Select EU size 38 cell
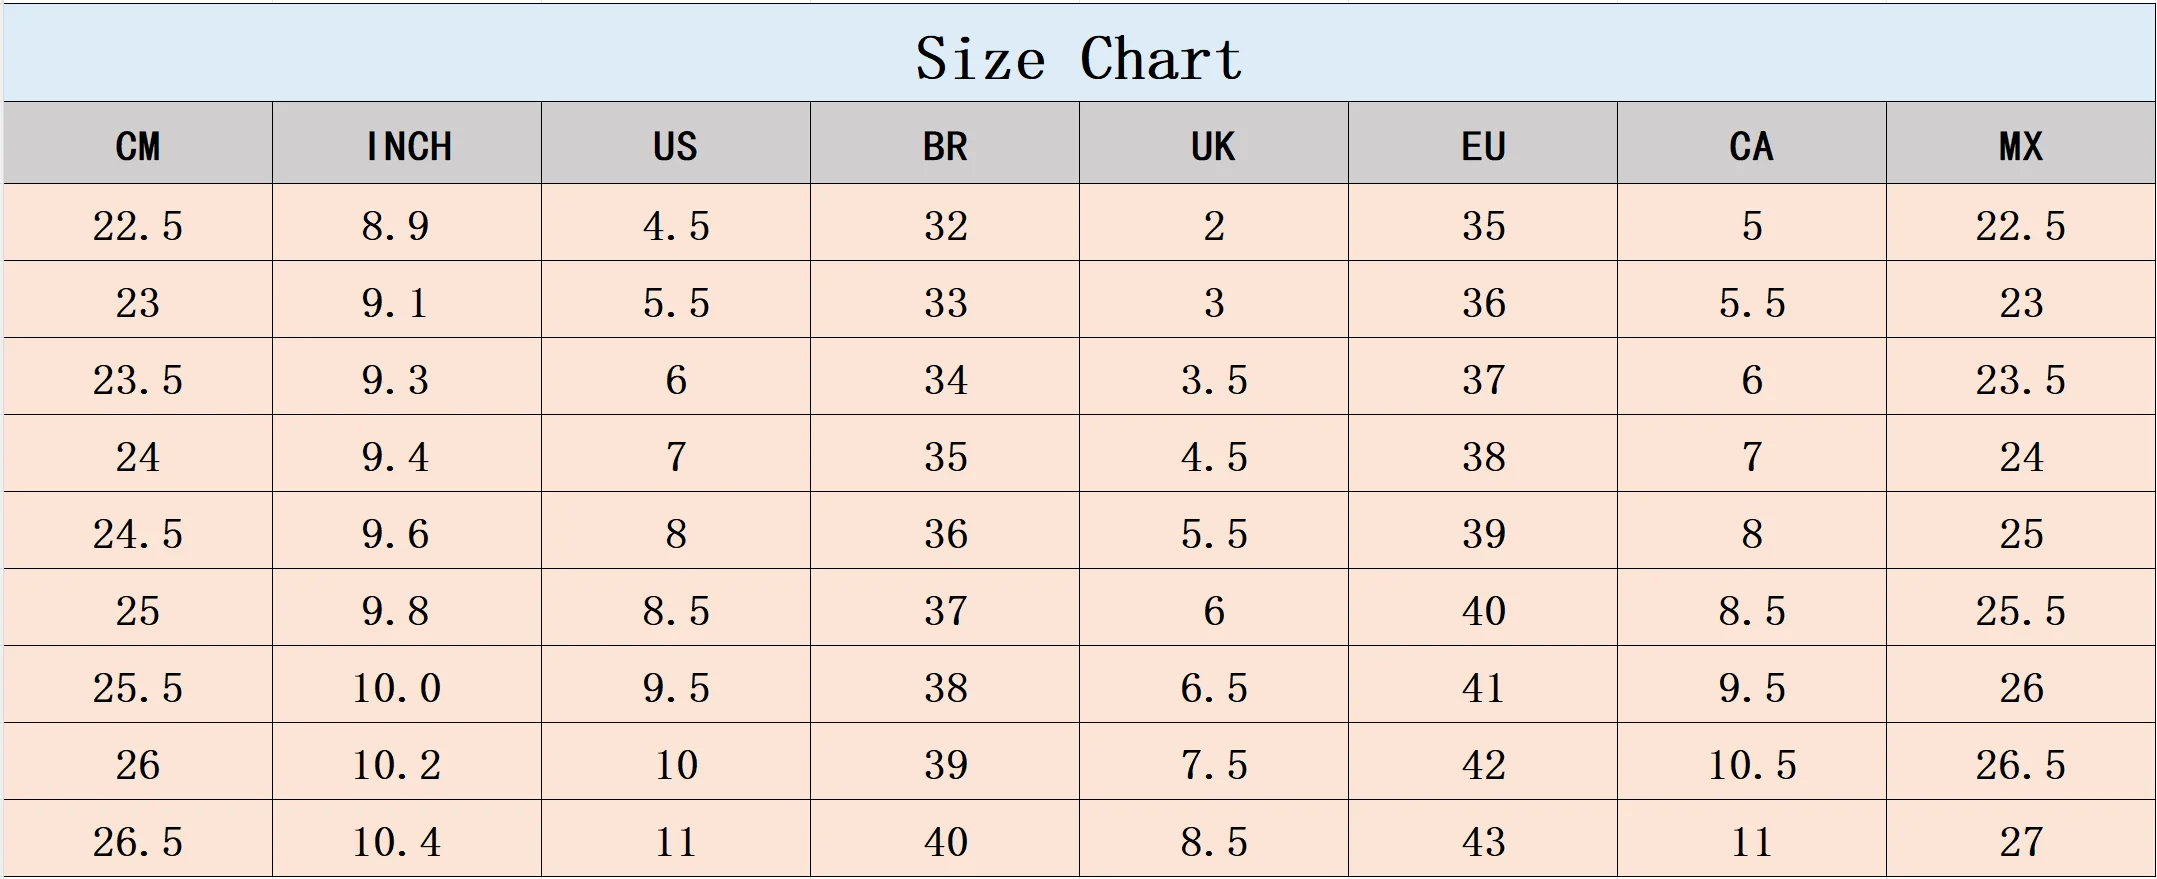This screenshot has height=879, width=2157. [1483, 457]
